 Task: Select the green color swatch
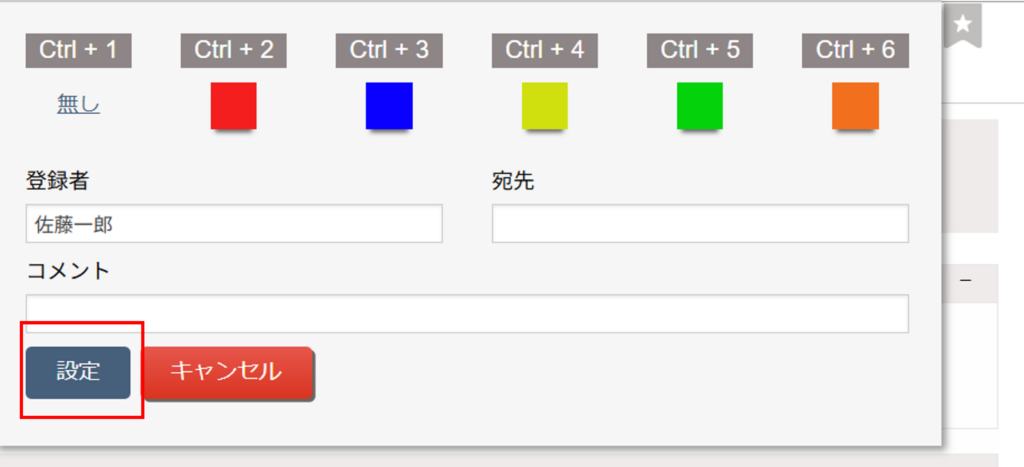click(700, 105)
